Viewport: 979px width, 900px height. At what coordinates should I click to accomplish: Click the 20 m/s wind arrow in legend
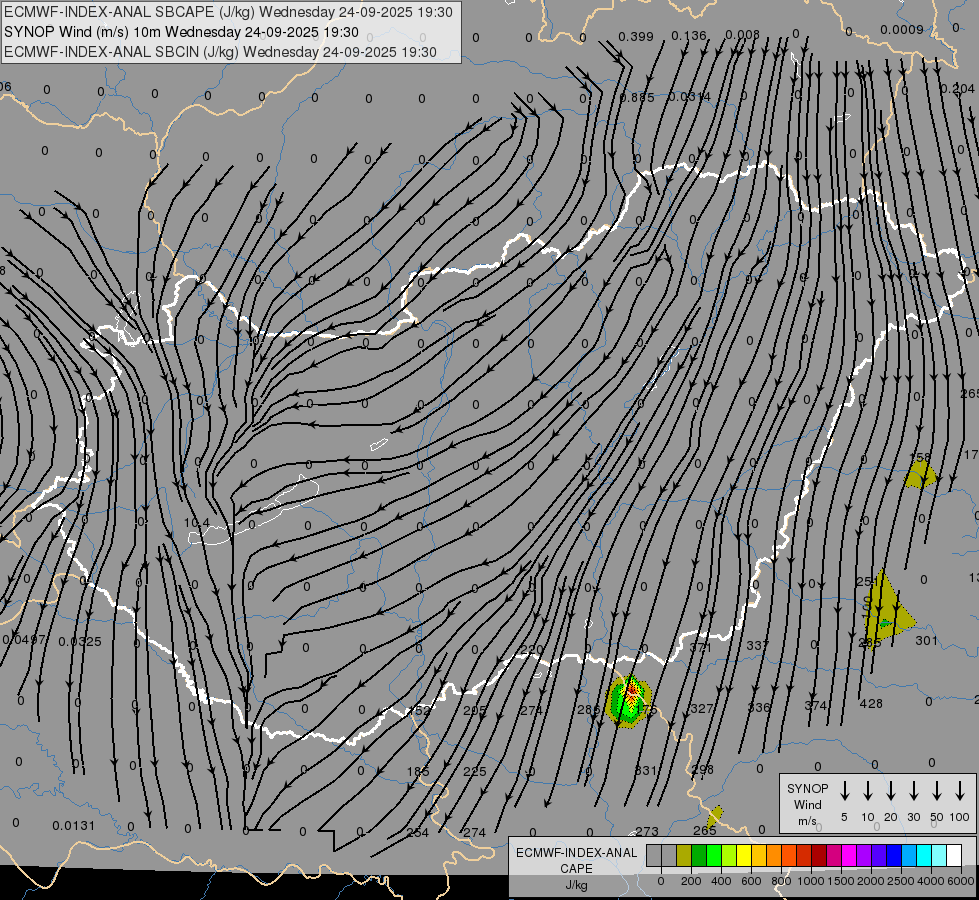[x=890, y=791]
